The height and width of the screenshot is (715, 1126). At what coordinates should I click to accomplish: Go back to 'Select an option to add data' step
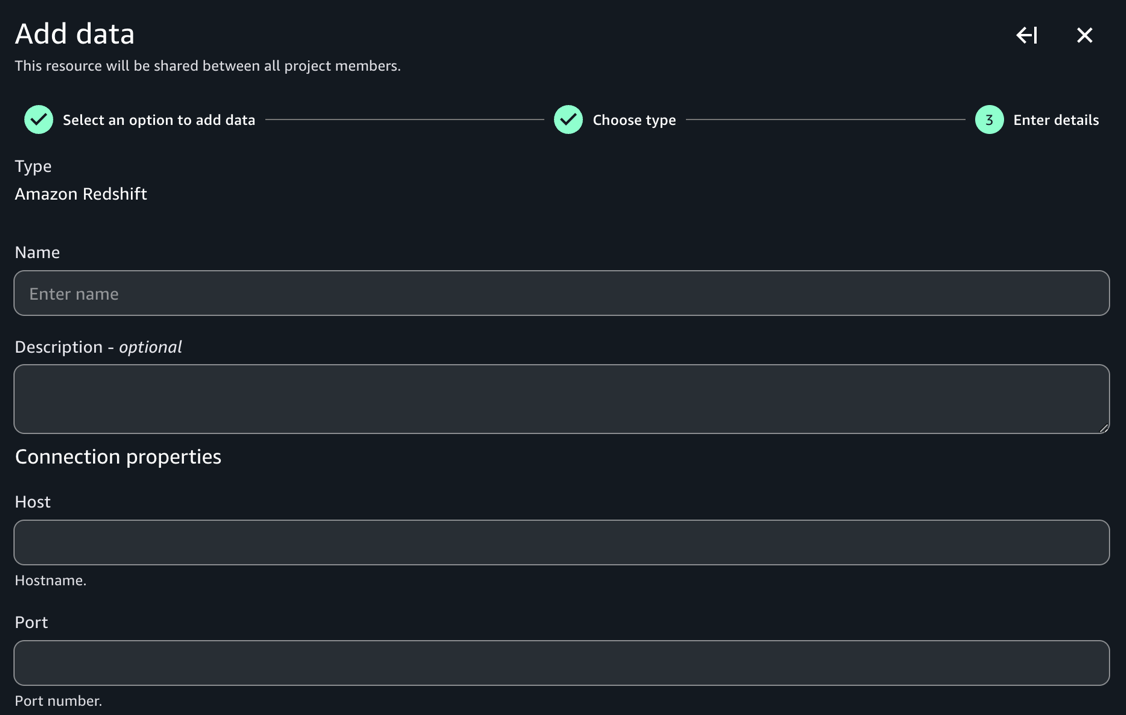coord(159,120)
